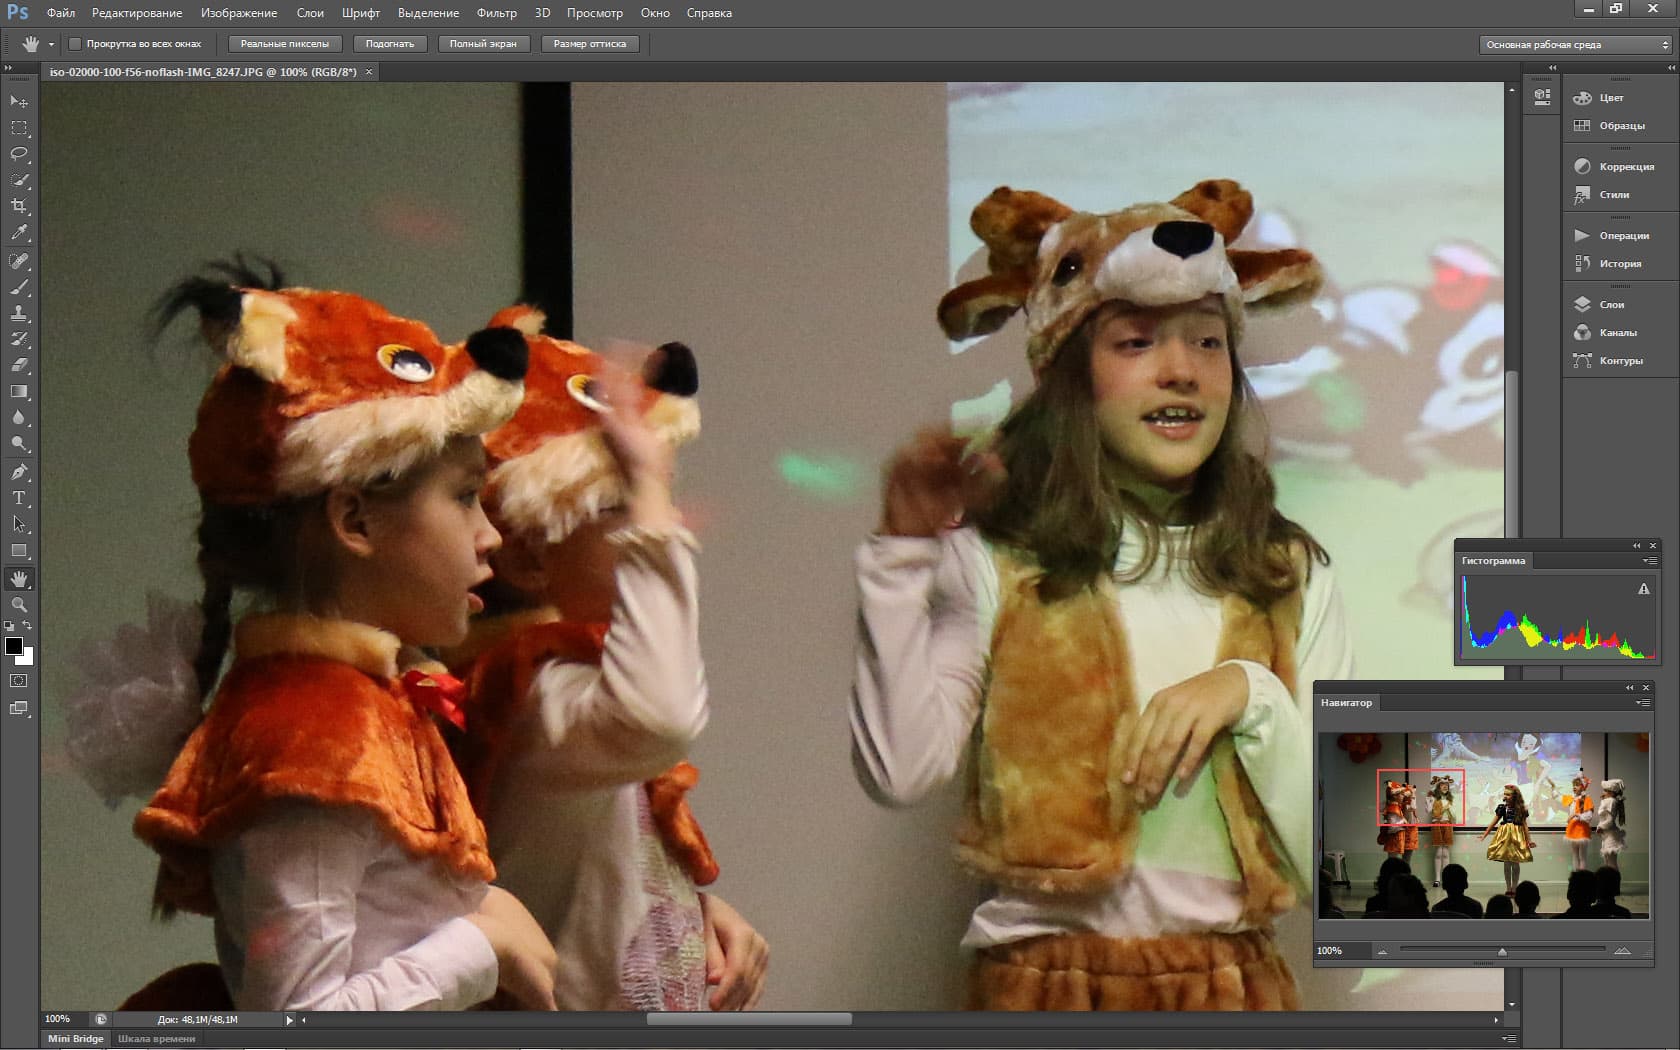This screenshot has height=1050, width=1680.
Task: Open the Просмотр menu
Action: pos(594,13)
